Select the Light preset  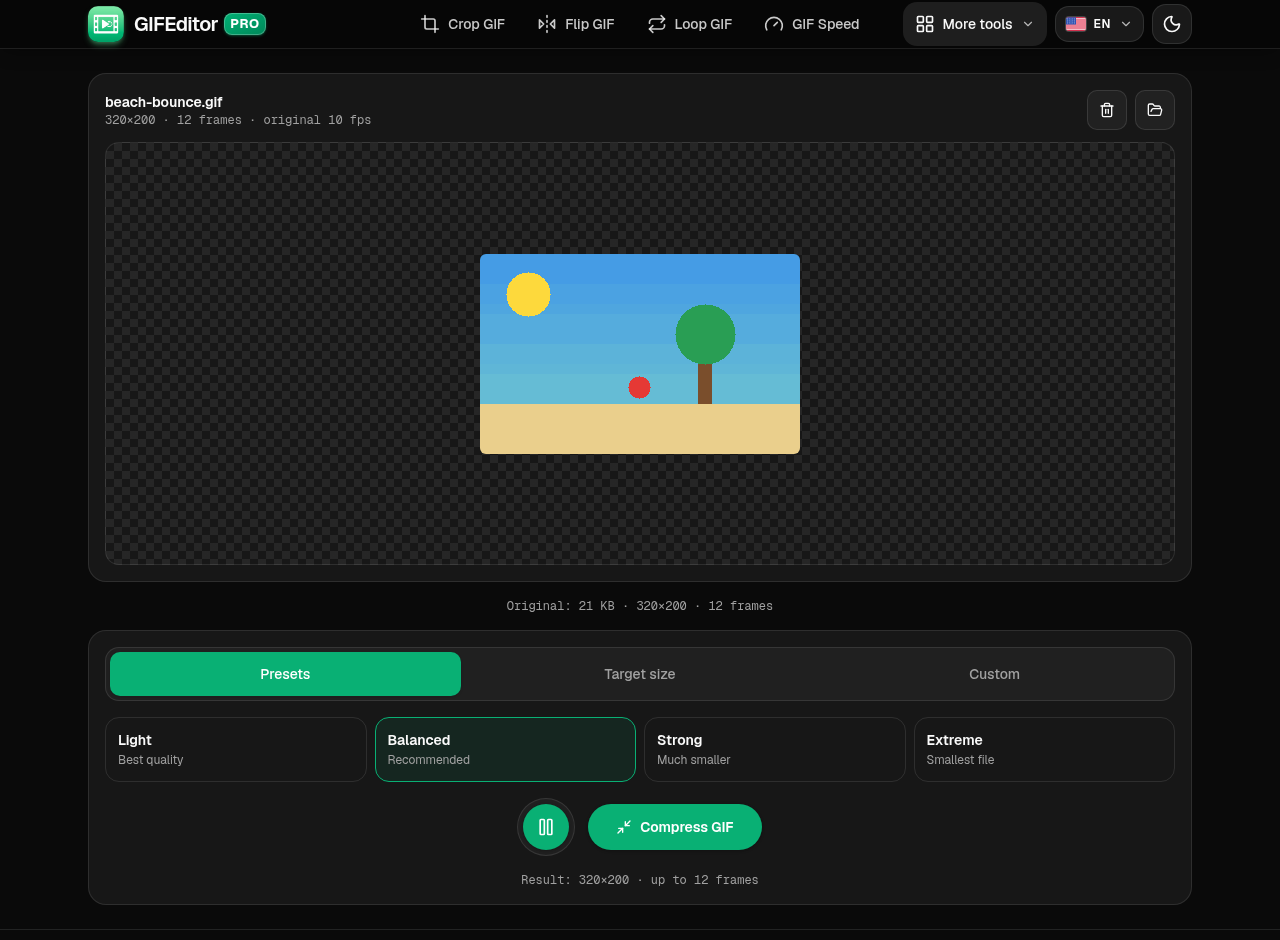pyautogui.click(x=236, y=749)
